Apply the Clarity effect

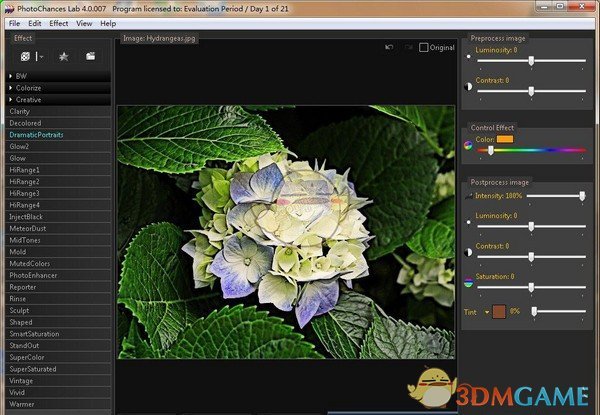pyautogui.click(x=59, y=111)
